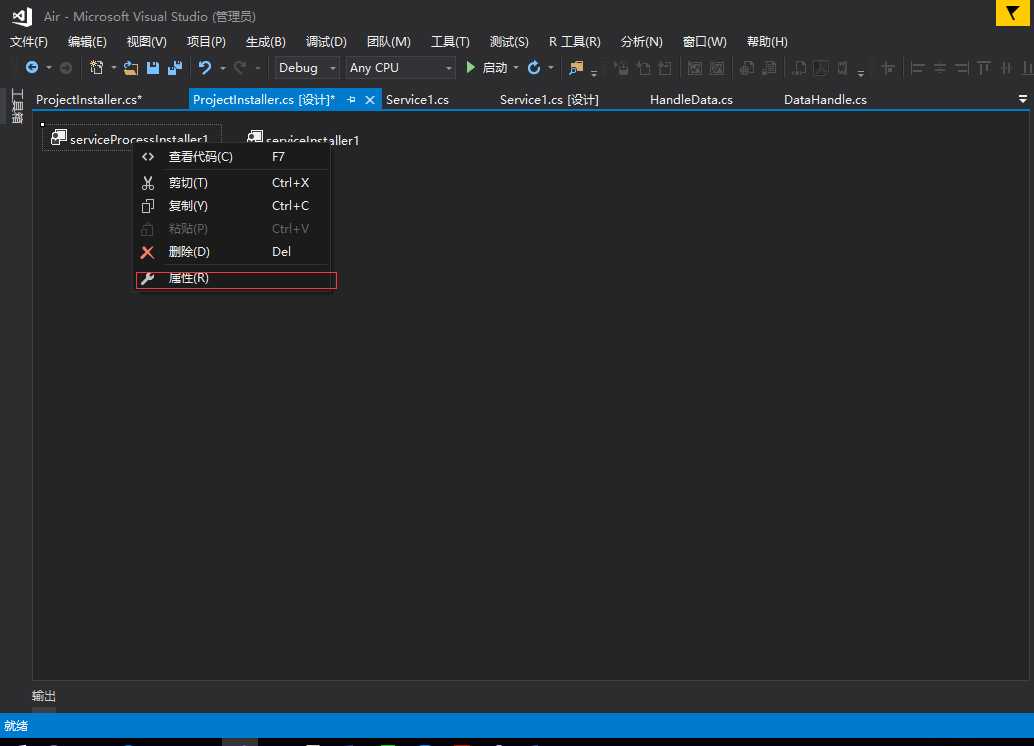
Task: Open the 分析(N) analyze menu
Action: (x=641, y=42)
